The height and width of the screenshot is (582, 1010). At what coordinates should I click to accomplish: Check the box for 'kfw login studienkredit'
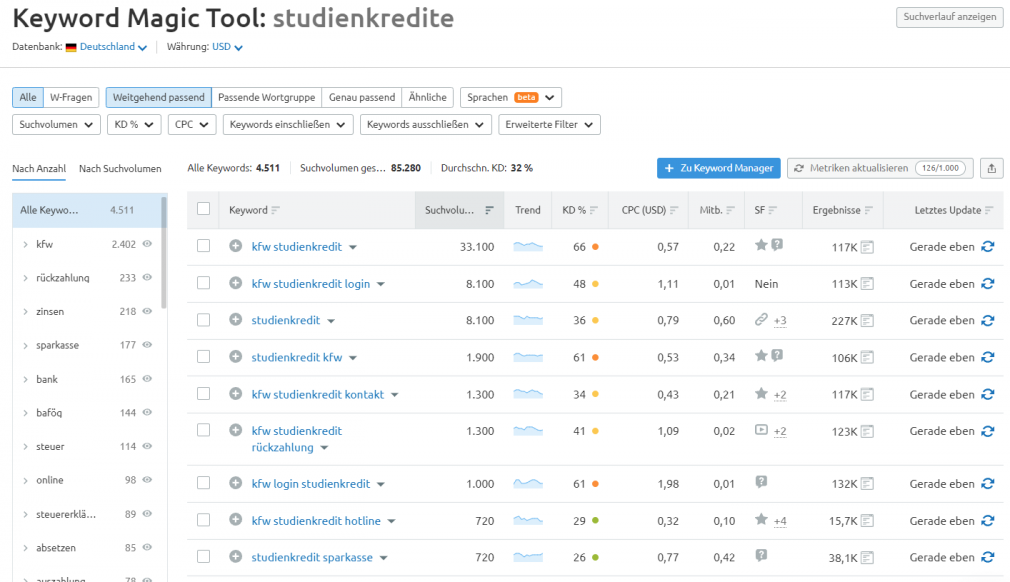pyautogui.click(x=204, y=483)
